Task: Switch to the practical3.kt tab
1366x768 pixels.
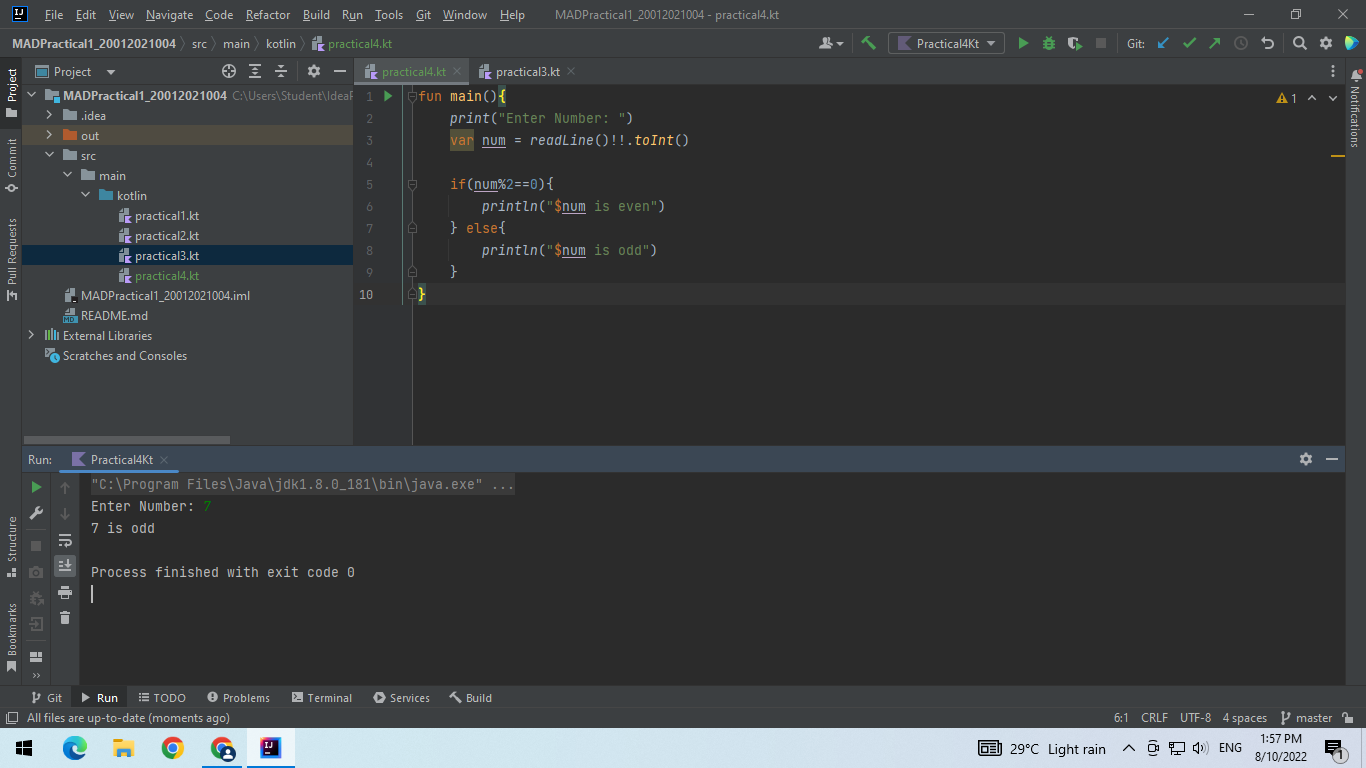Action: [x=527, y=71]
